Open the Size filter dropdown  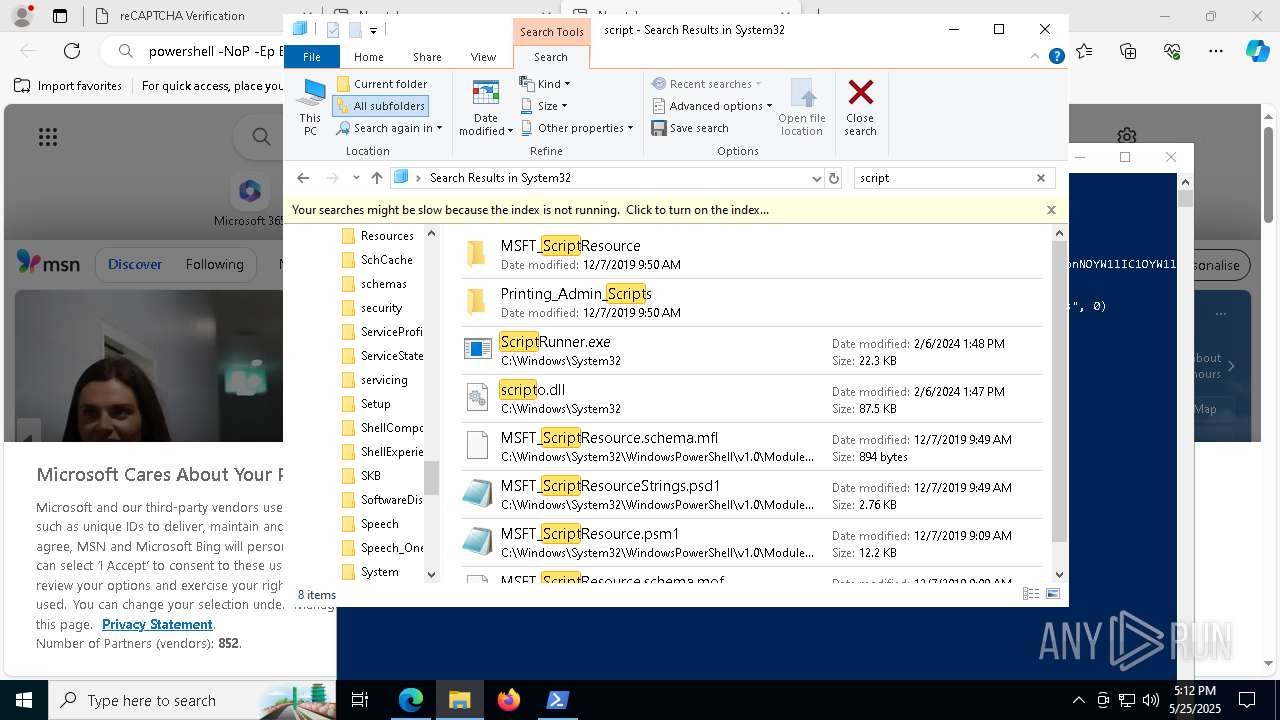(x=544, y=106)
